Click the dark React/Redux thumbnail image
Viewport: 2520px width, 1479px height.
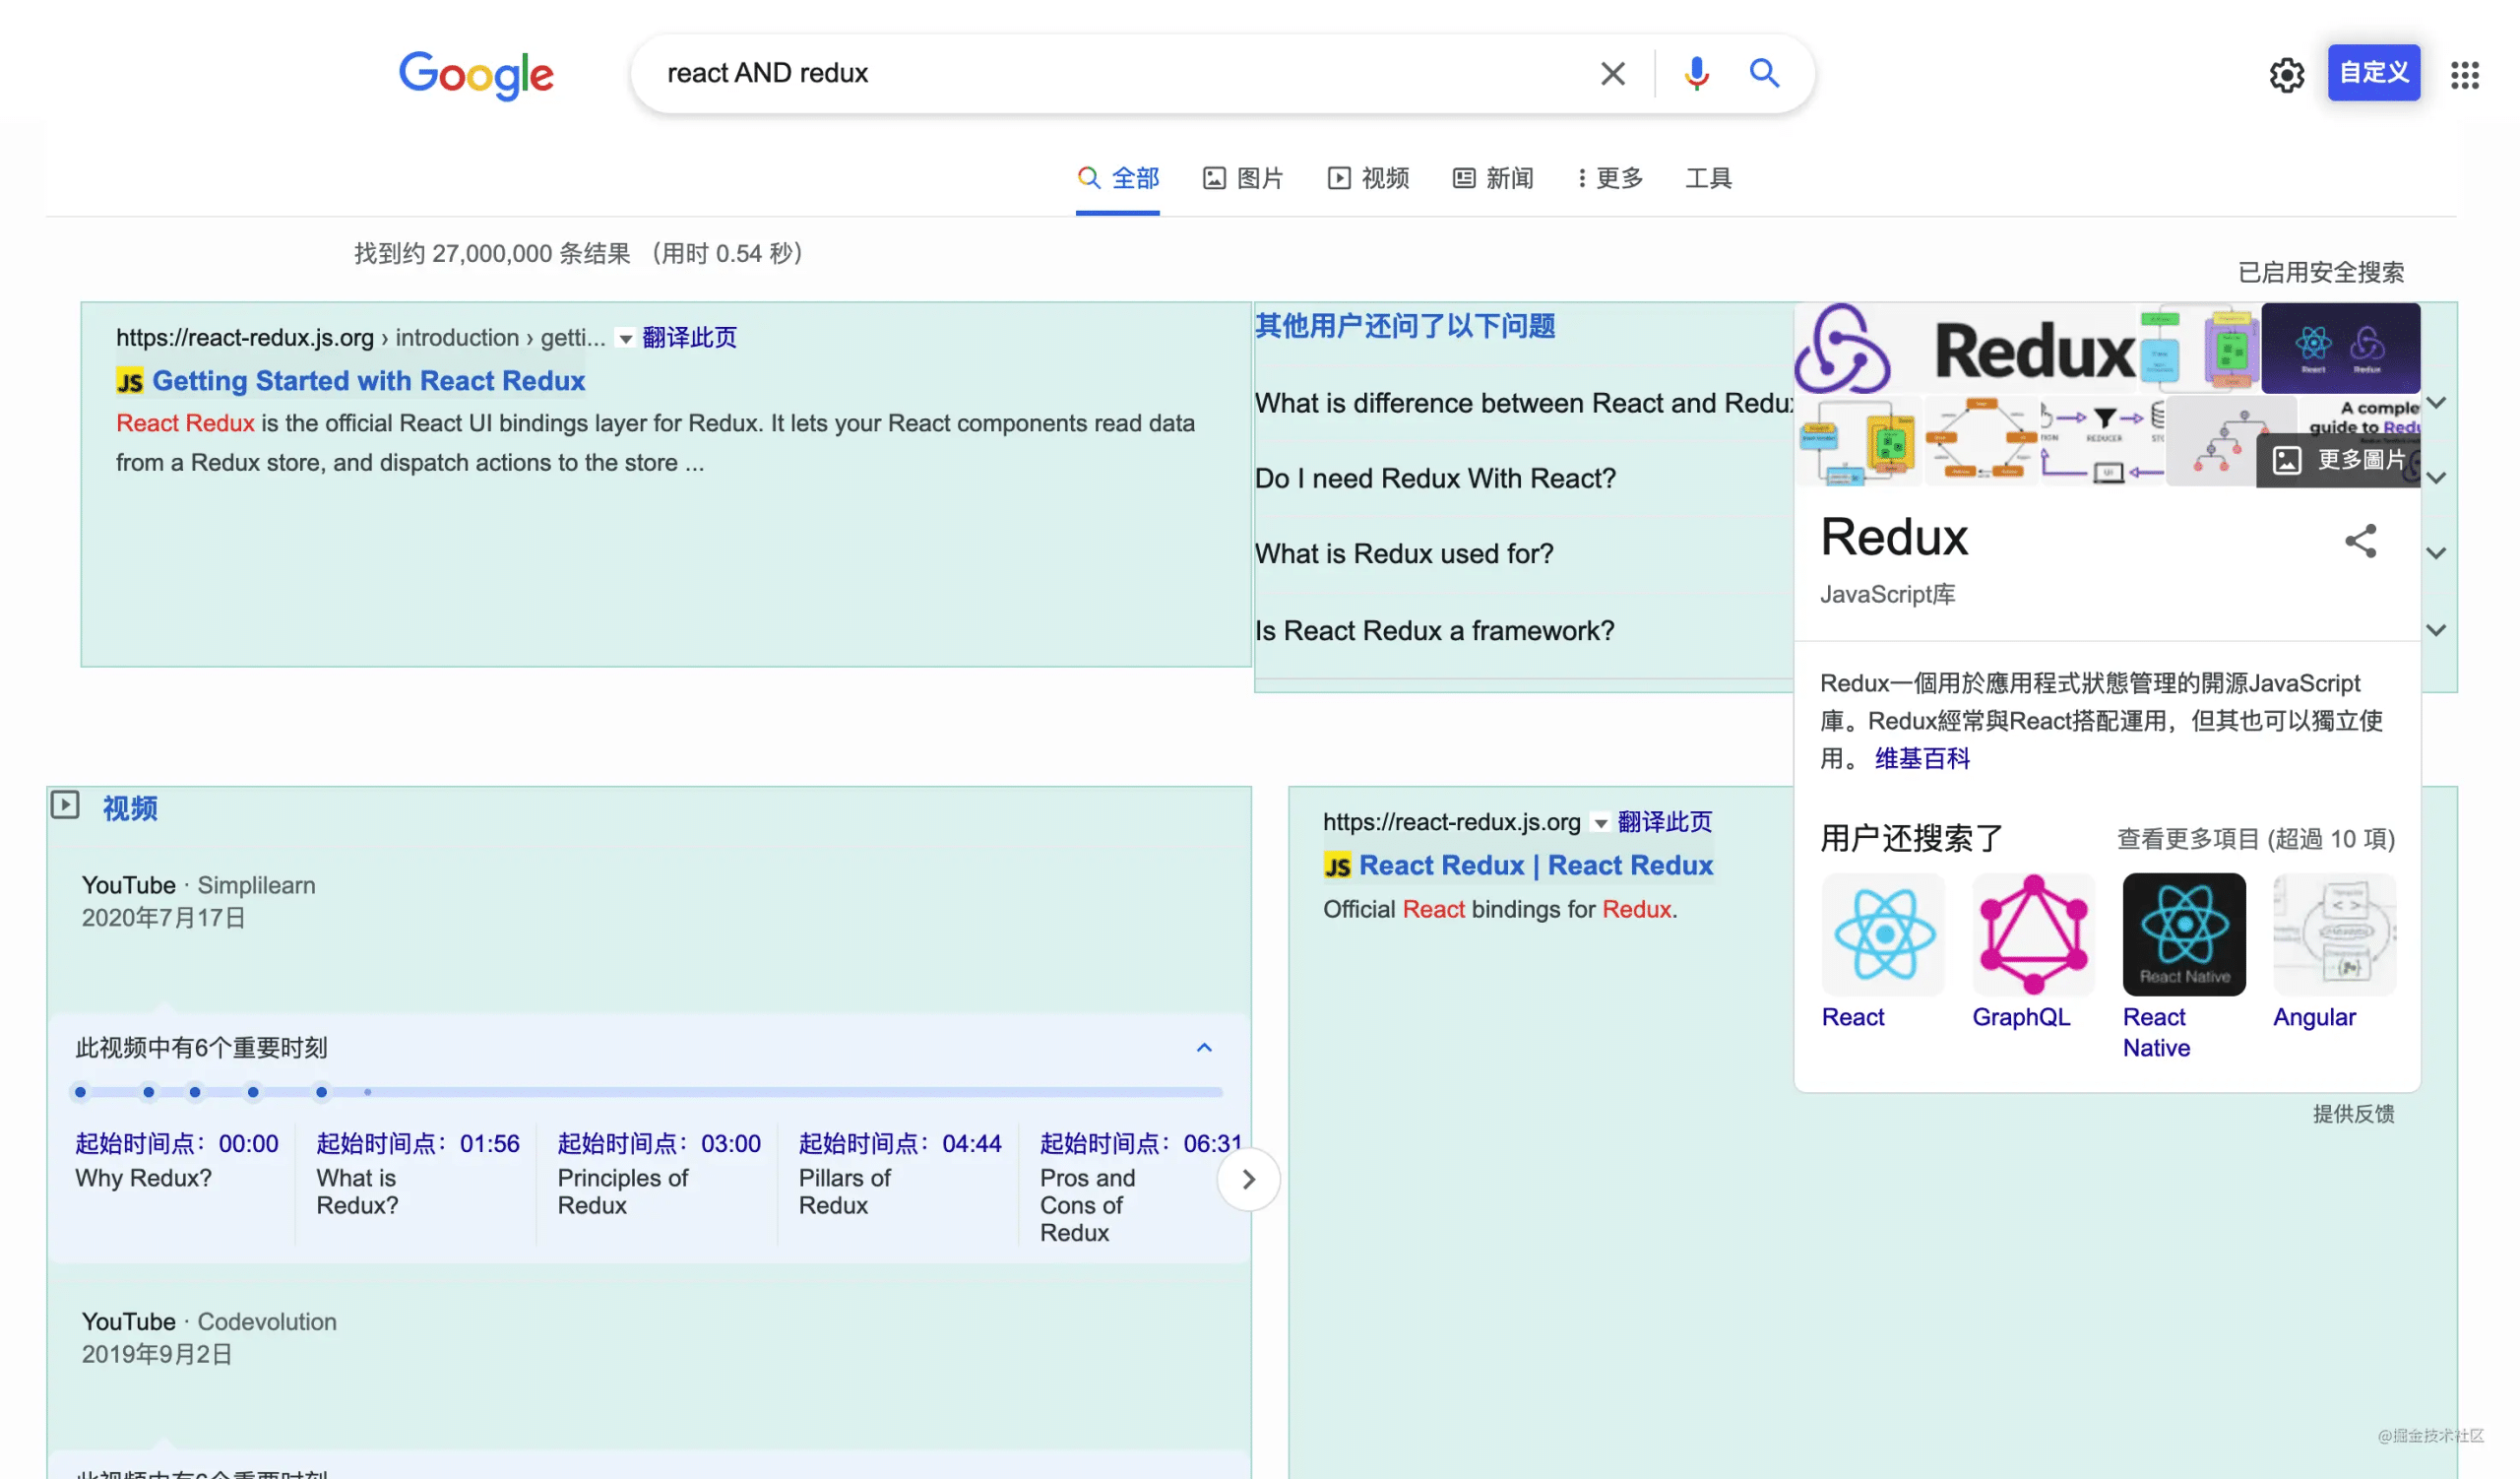[2340, 348]
